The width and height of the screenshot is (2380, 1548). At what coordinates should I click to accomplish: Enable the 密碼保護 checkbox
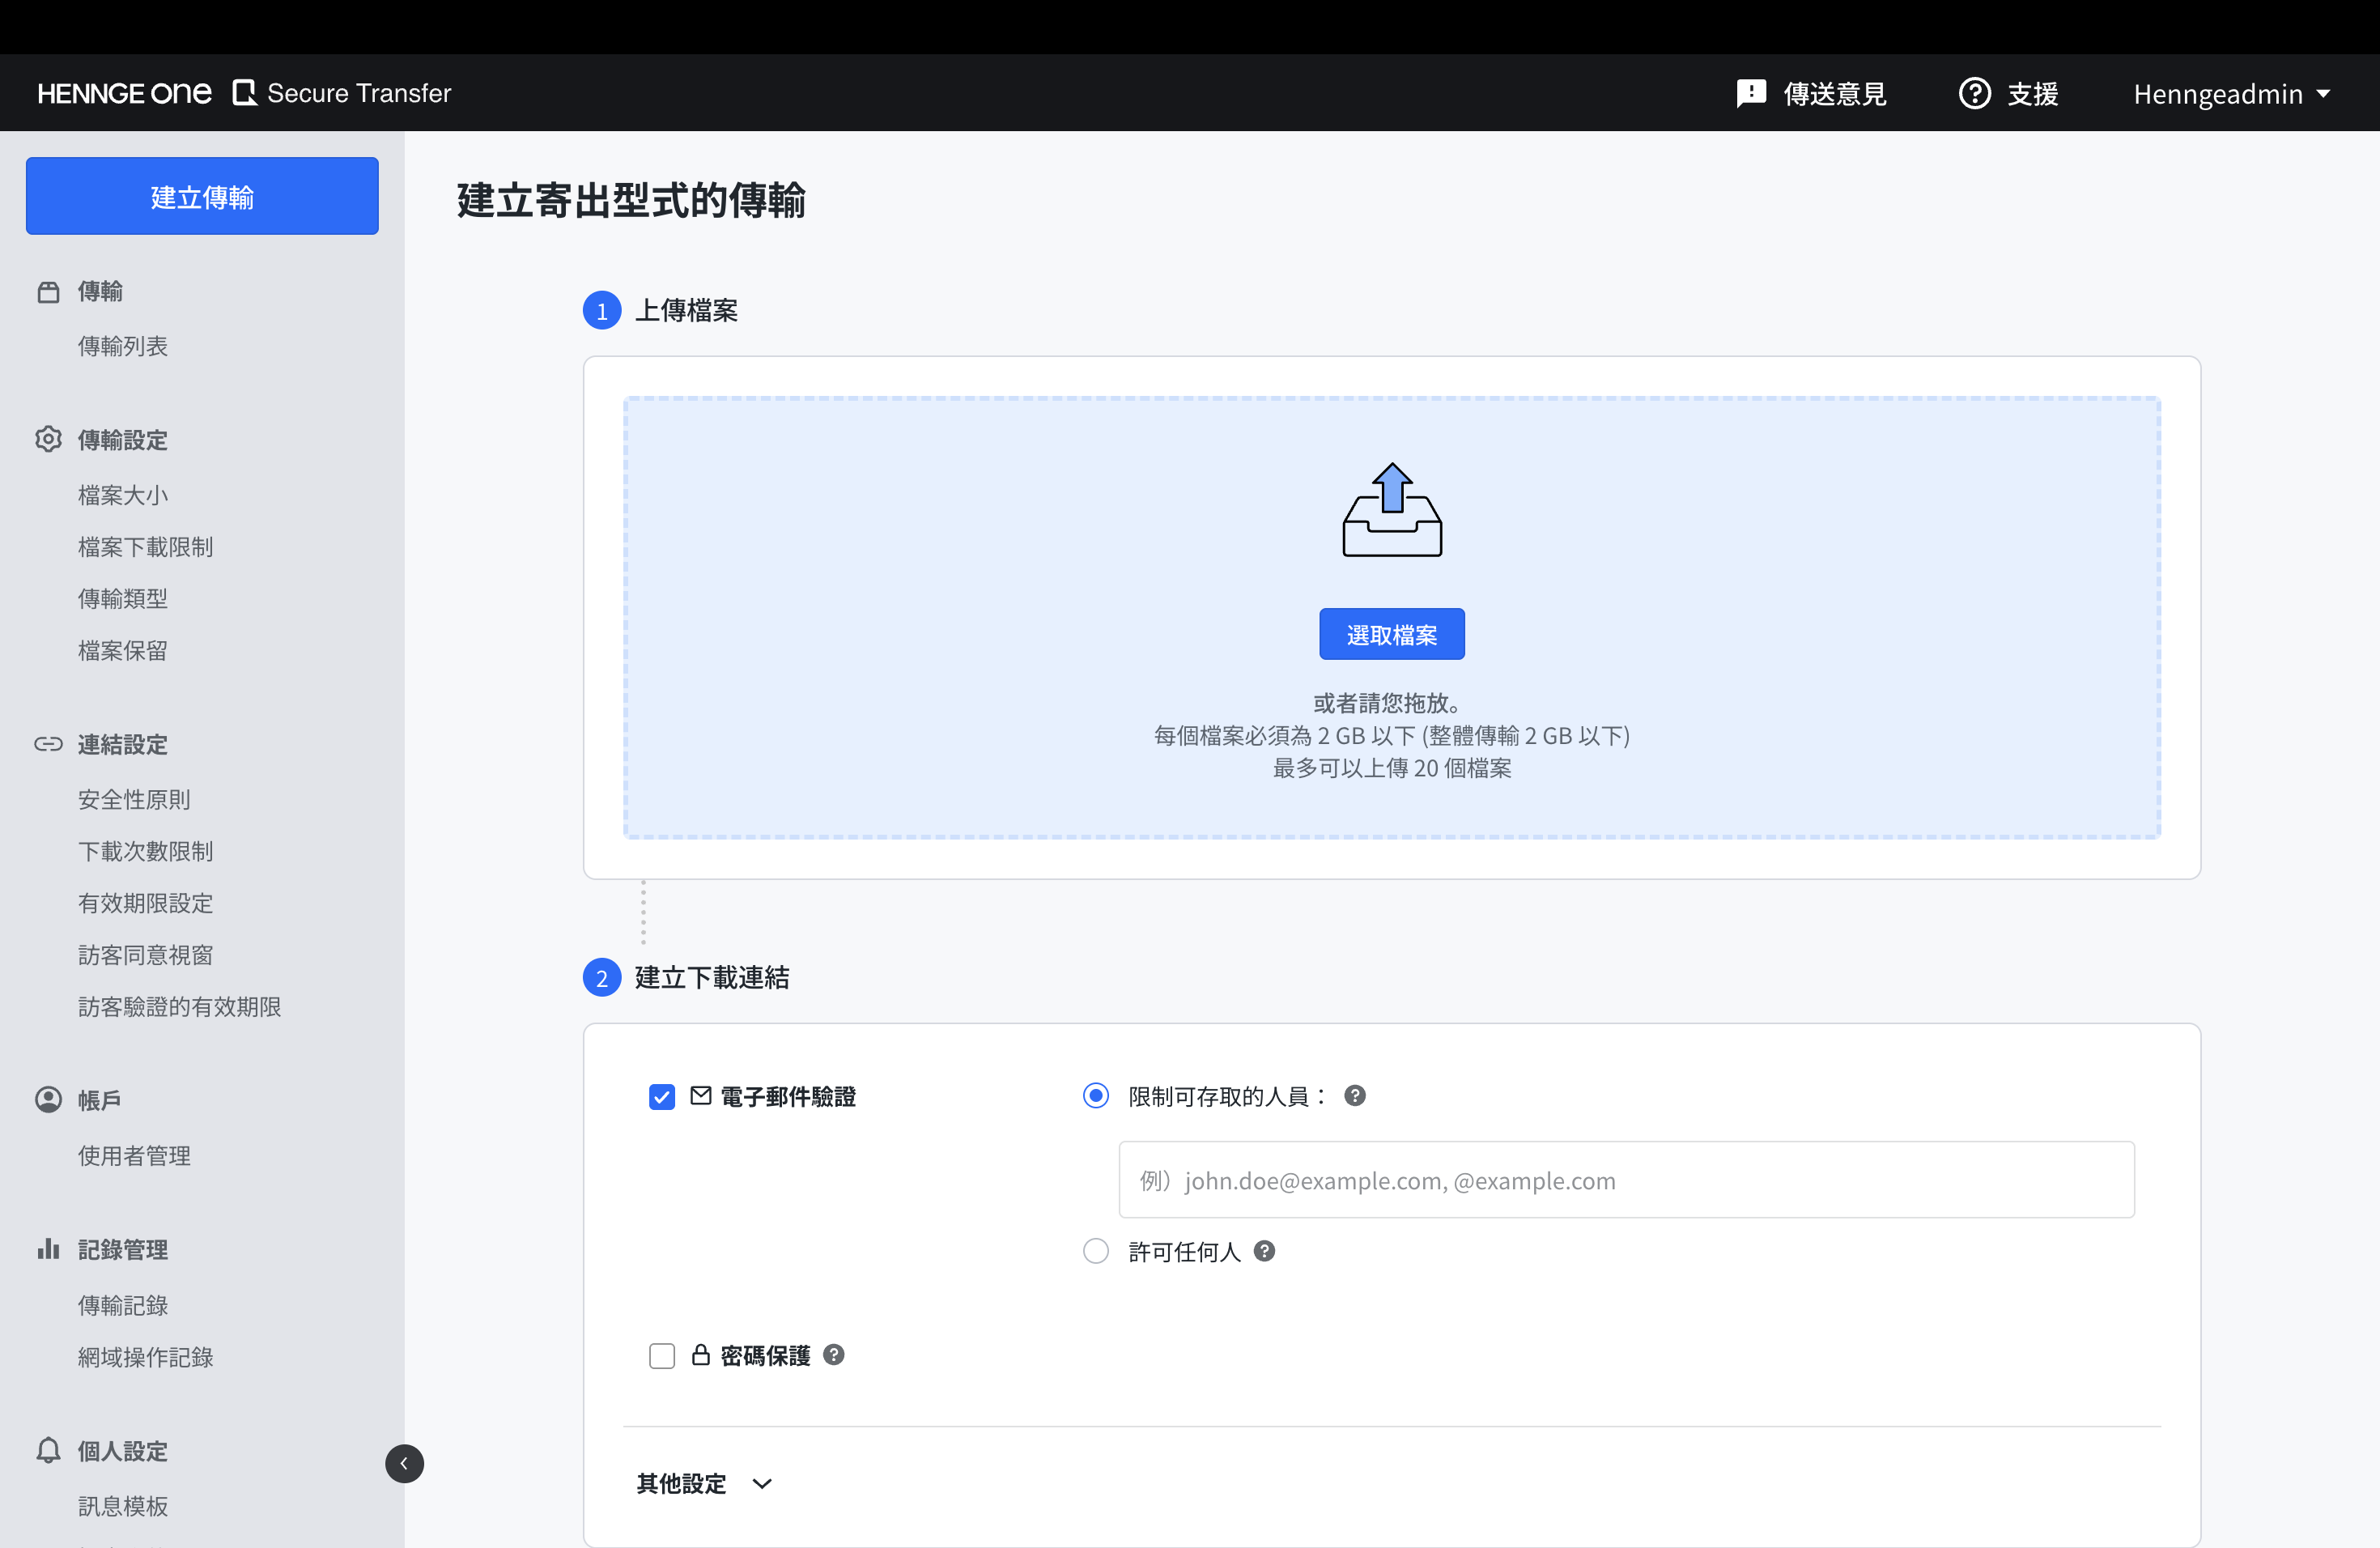[x=661, y=1355]
